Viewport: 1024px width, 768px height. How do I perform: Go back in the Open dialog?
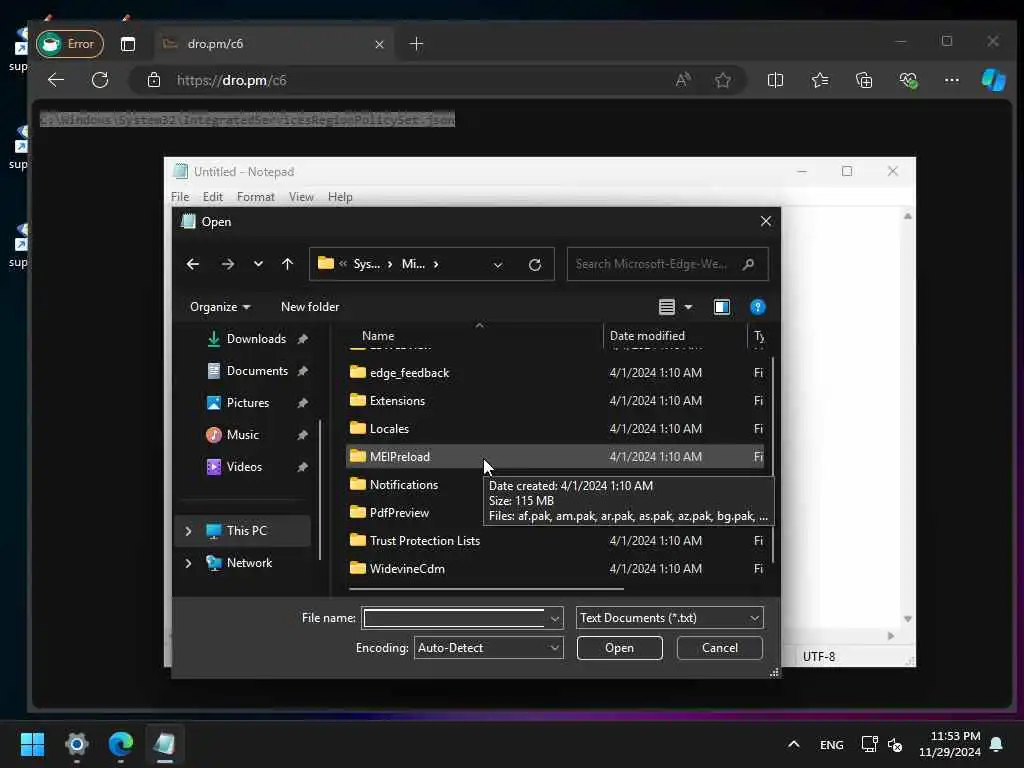click(x=193, y=264)
